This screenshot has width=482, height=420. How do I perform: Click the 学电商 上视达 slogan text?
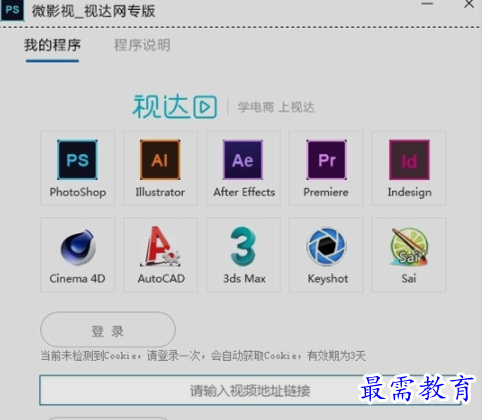coord(276,107)
